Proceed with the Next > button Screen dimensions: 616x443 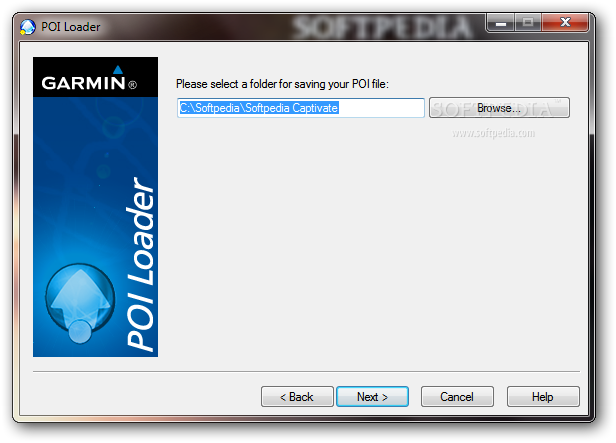[x=372, y=397]
